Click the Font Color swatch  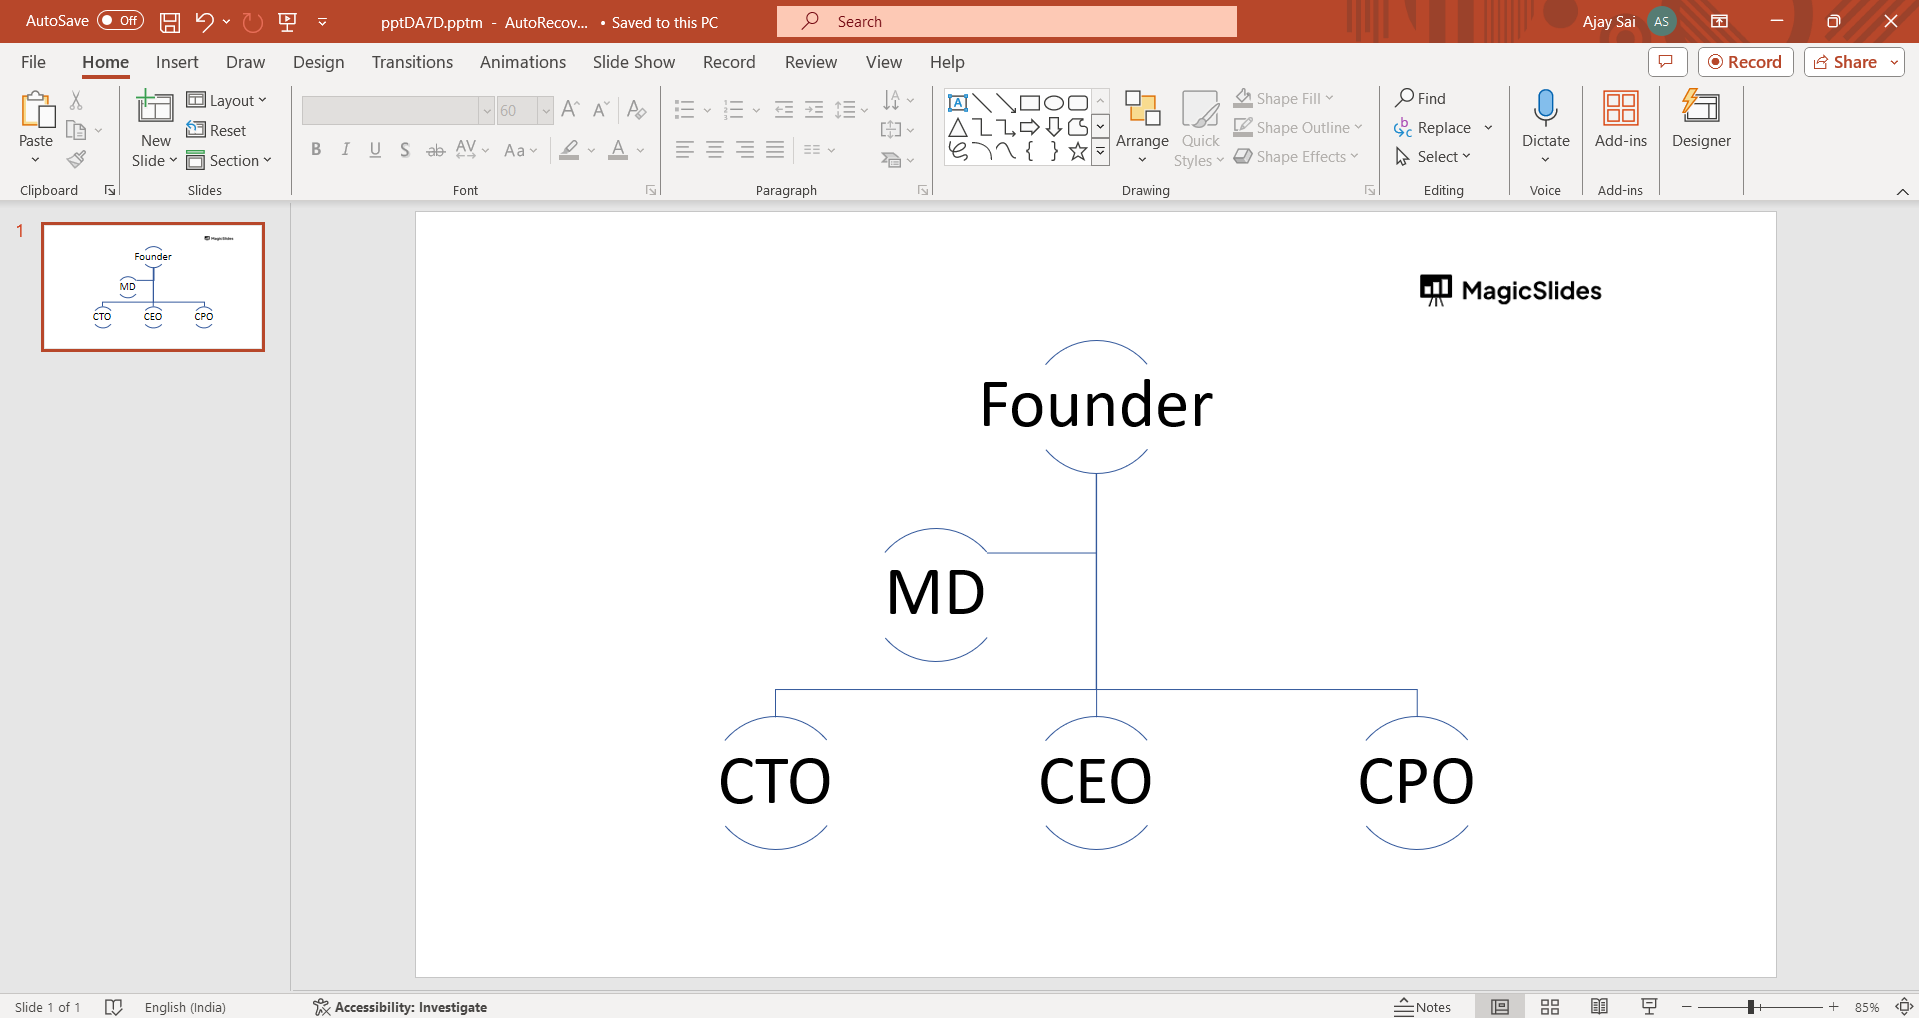pos(619,150)
